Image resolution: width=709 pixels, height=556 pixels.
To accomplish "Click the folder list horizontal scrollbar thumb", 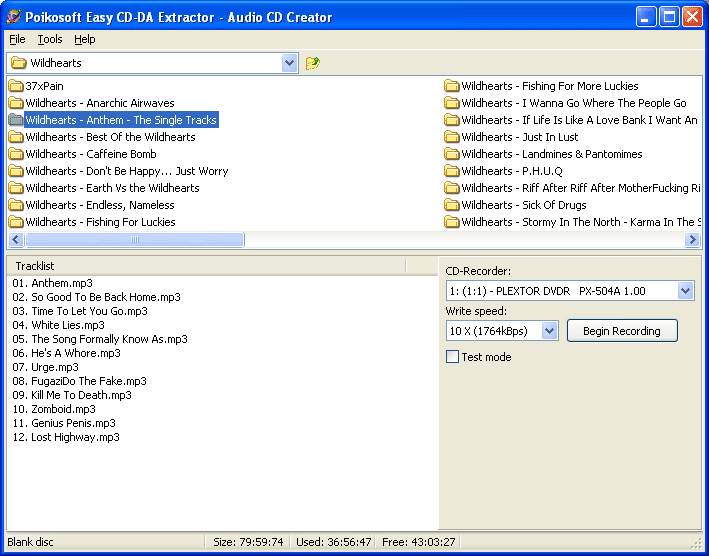I will pos(134,240).
